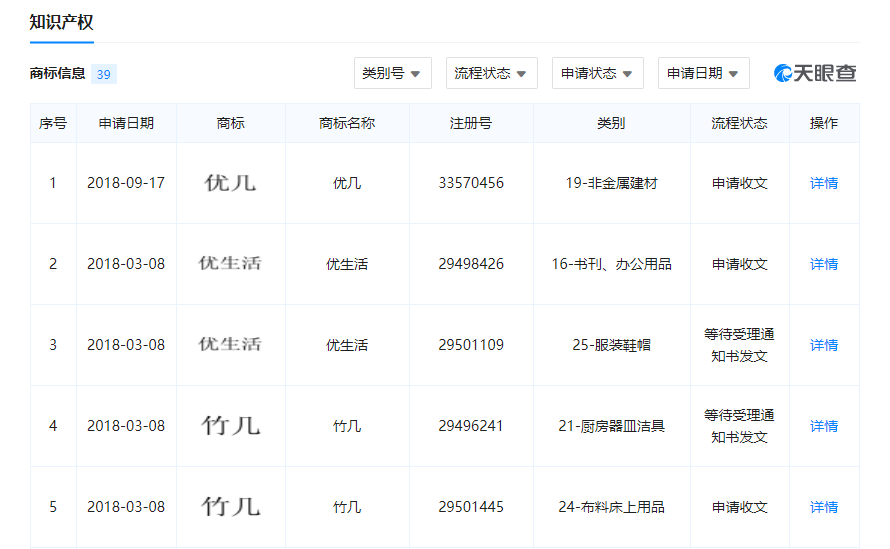
Task: Click the 商标名称 column header
Action: (x=347, y=123)
